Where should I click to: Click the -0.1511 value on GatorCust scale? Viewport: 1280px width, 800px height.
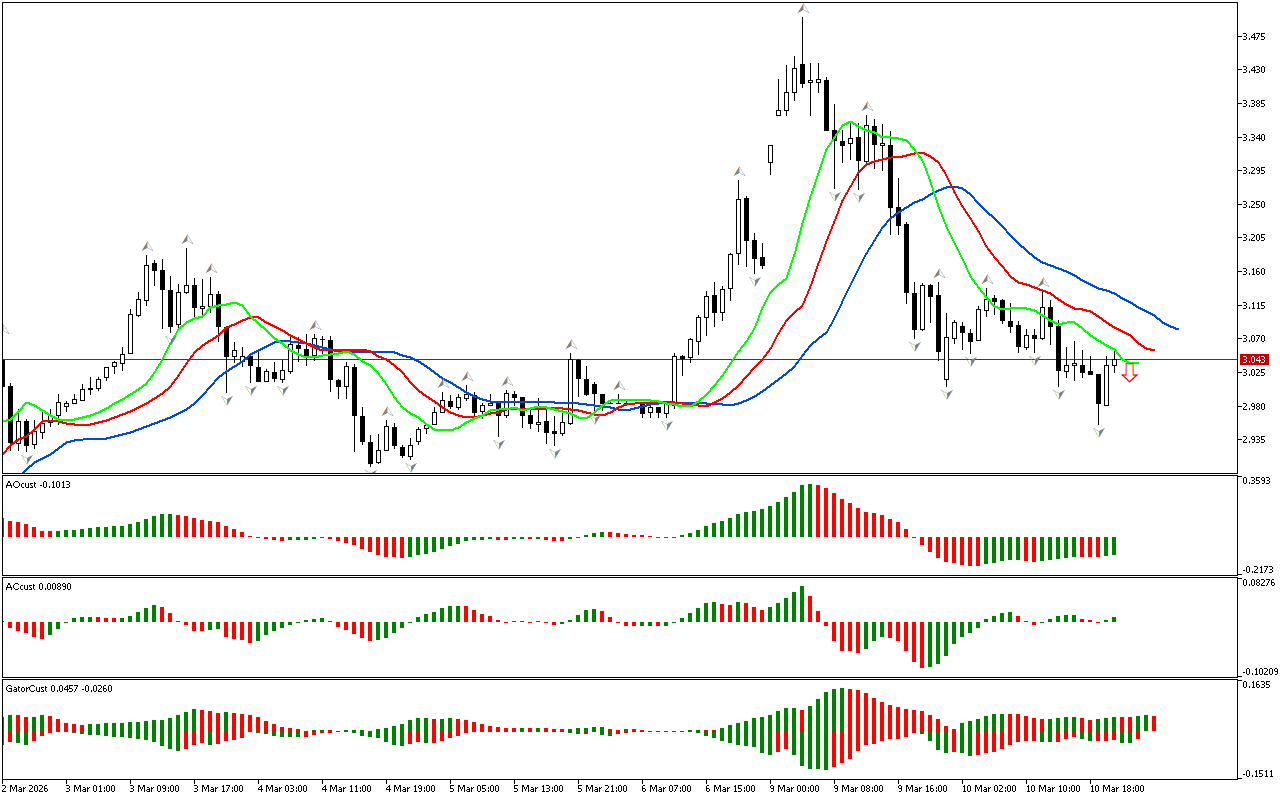click(1256, 773)
